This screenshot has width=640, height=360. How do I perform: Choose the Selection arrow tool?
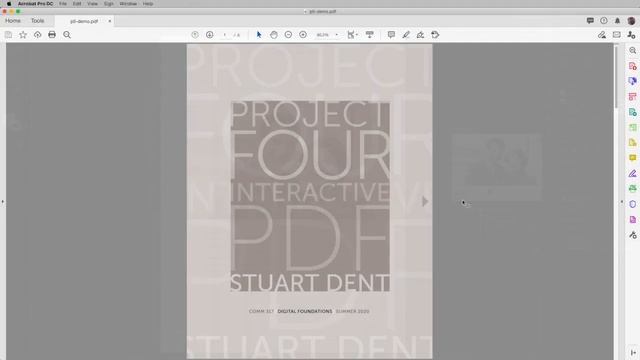[x=259, y=35]
